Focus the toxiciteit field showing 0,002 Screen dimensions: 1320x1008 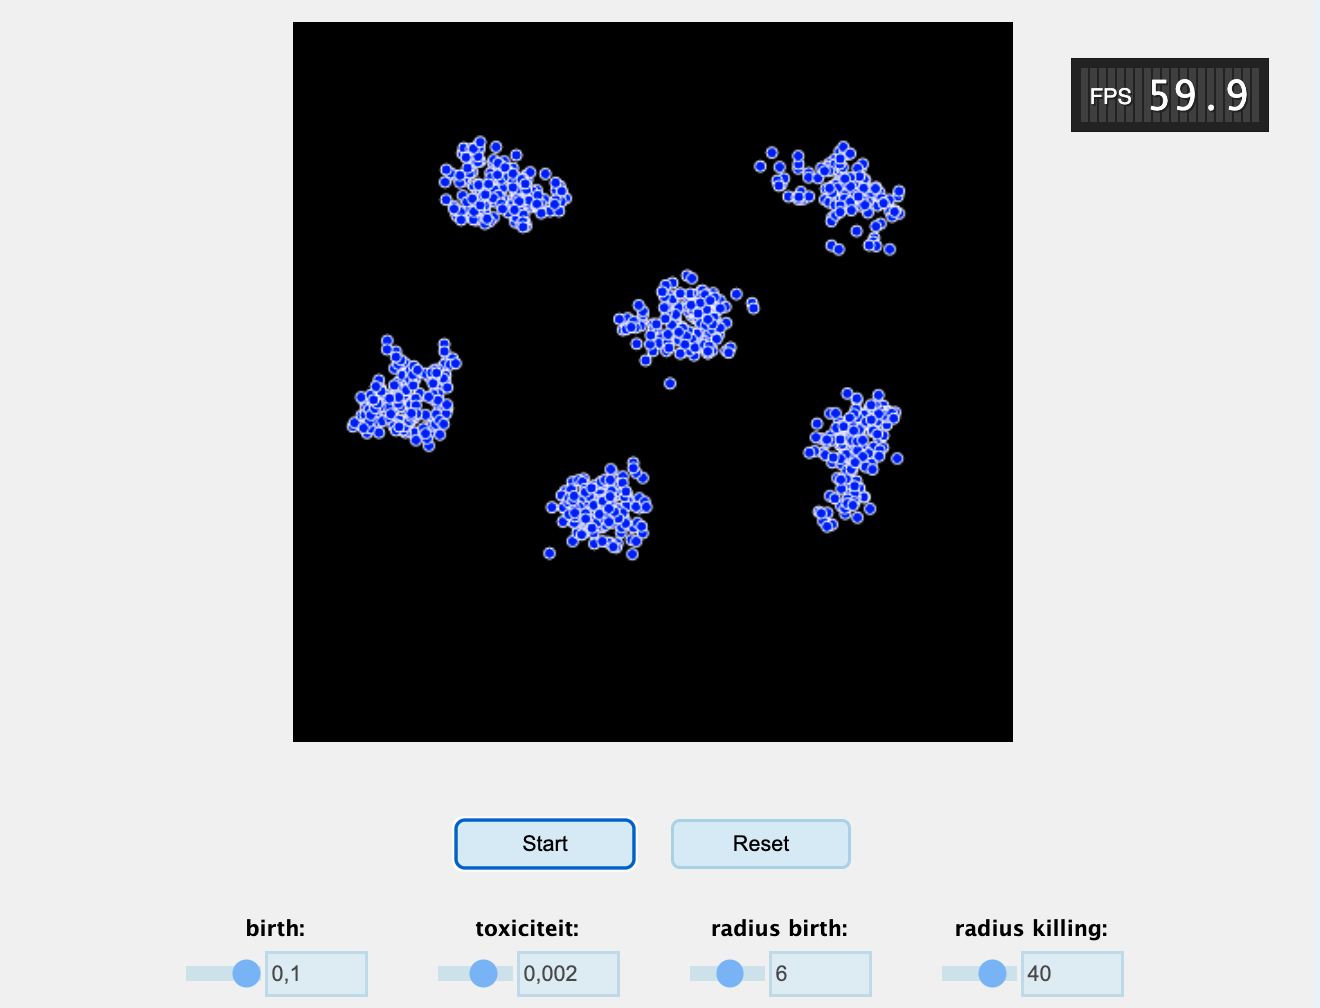point(568,973)
